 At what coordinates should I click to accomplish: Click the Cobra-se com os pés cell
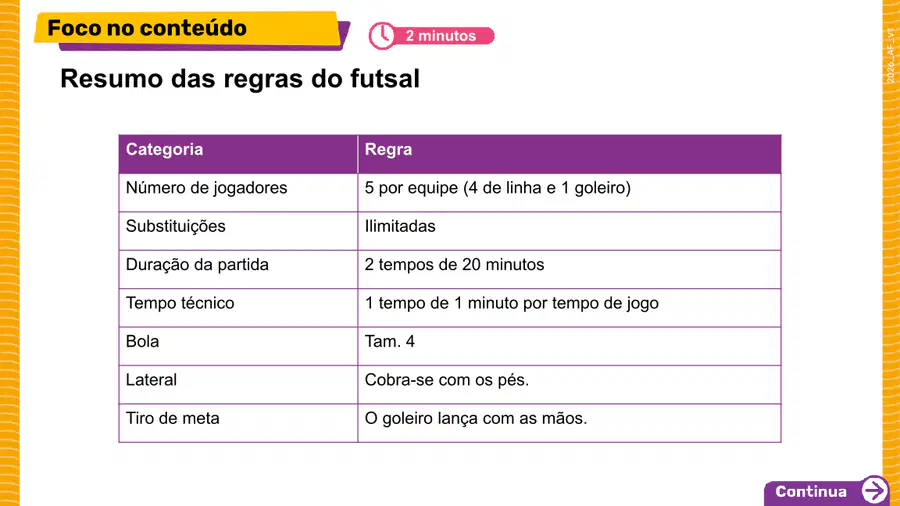[x=569, y=384]
